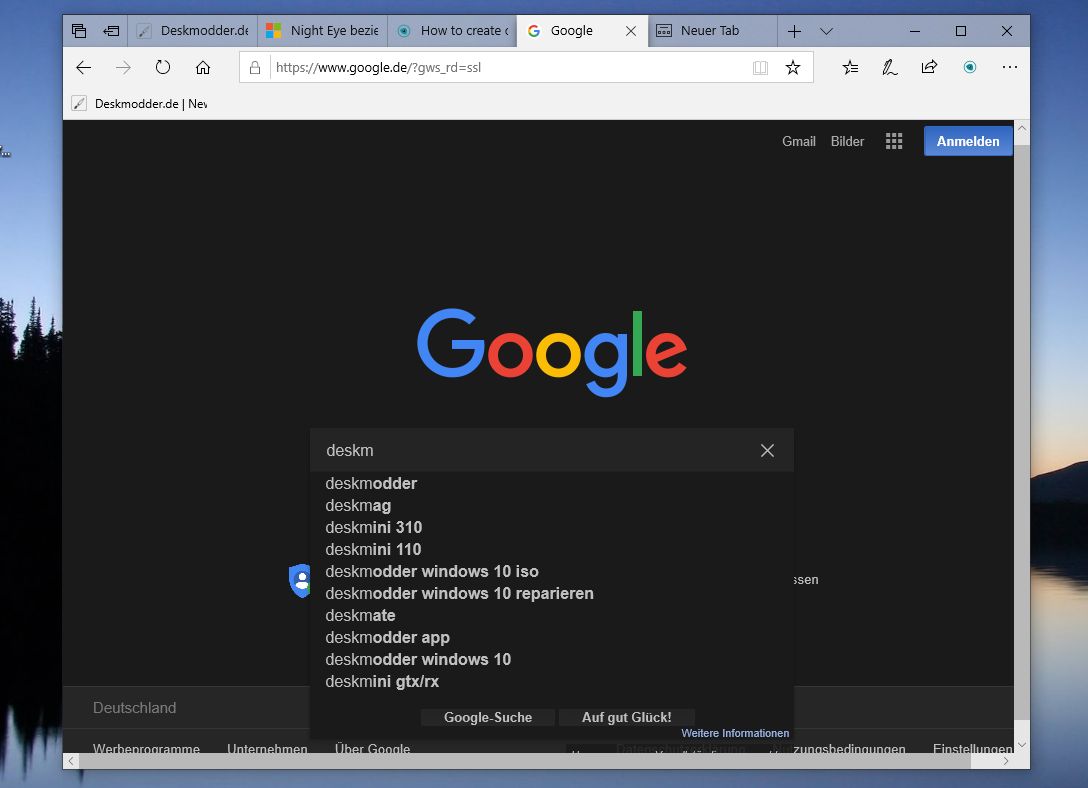Open the Gmail link
Image resolution: width=1088 pixels, height=788 pixels.
[799, 142]
